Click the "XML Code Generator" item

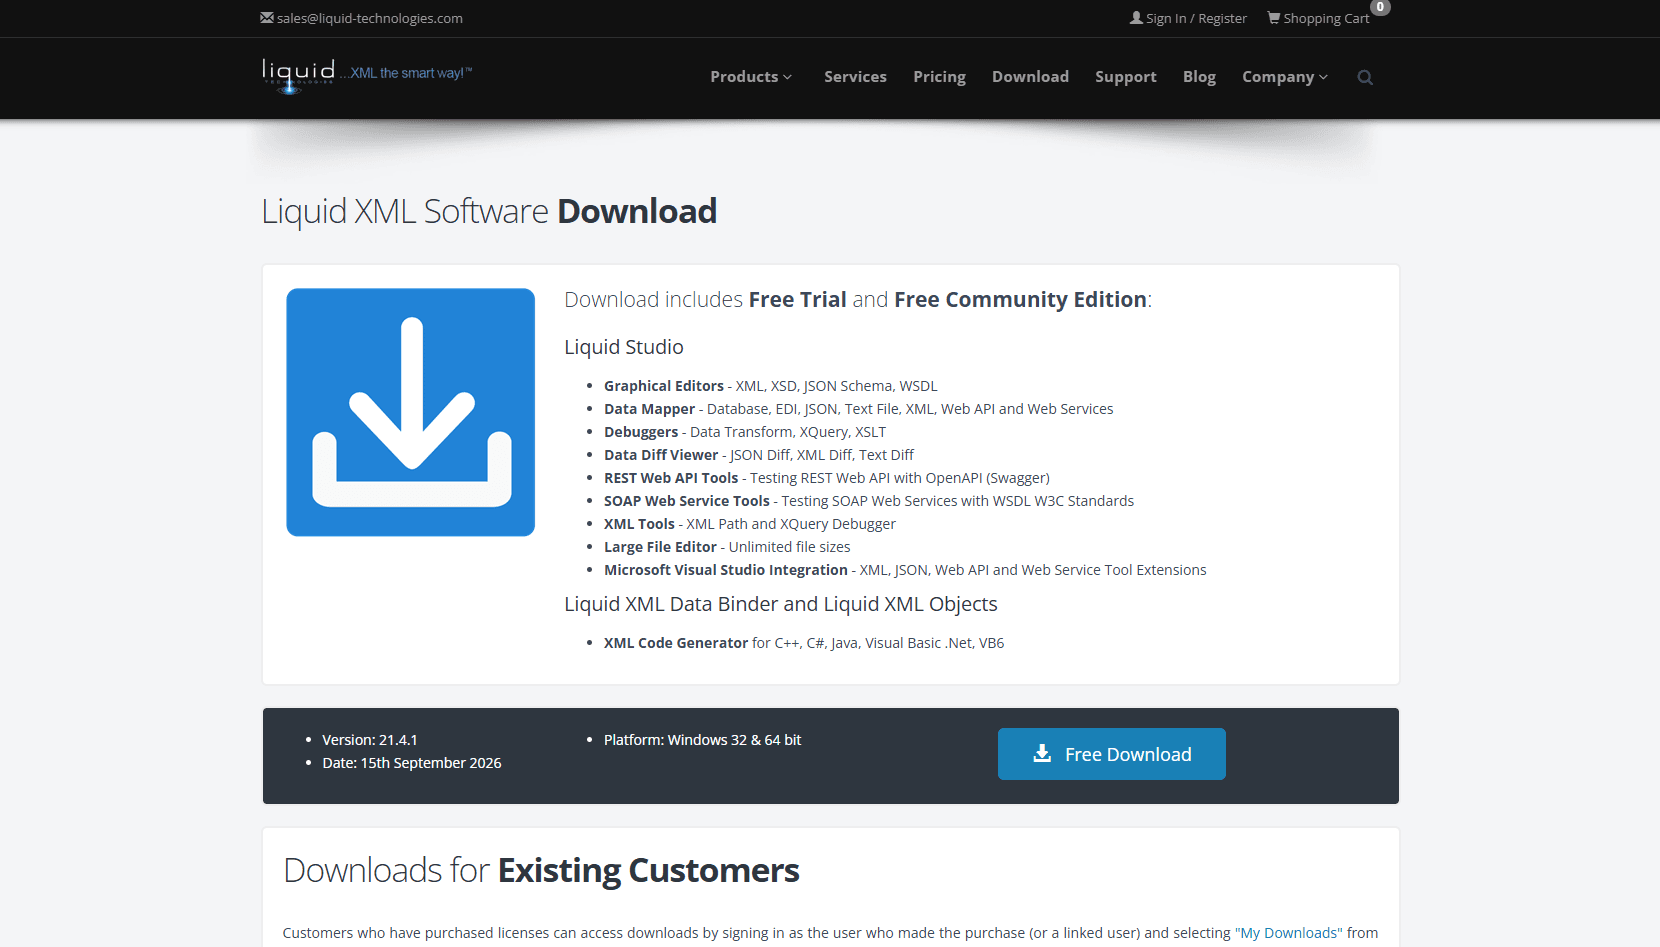pos(804,643)
